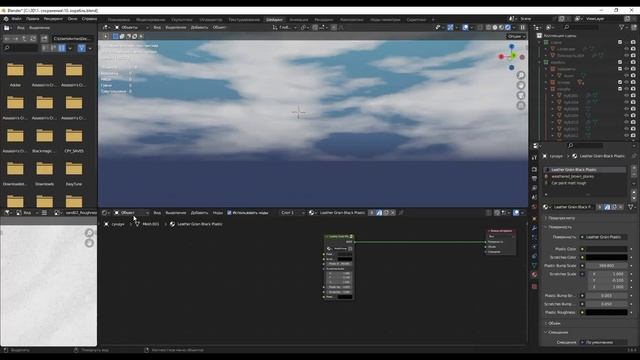Browse material dropdown in properties panel

pyautogui.click(x=546, y=207)
